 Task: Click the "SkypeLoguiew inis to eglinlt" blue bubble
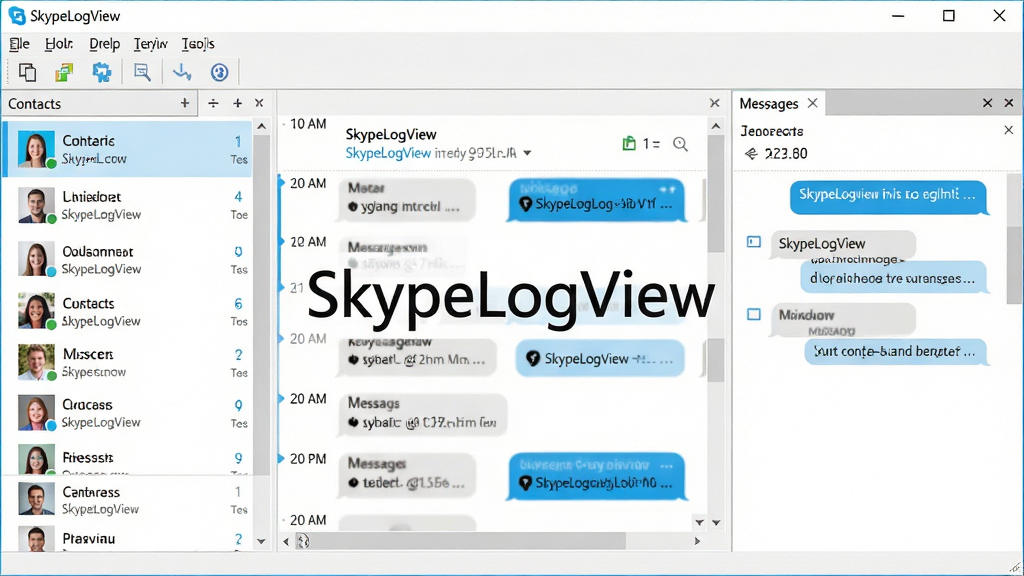tap(888, 197)
